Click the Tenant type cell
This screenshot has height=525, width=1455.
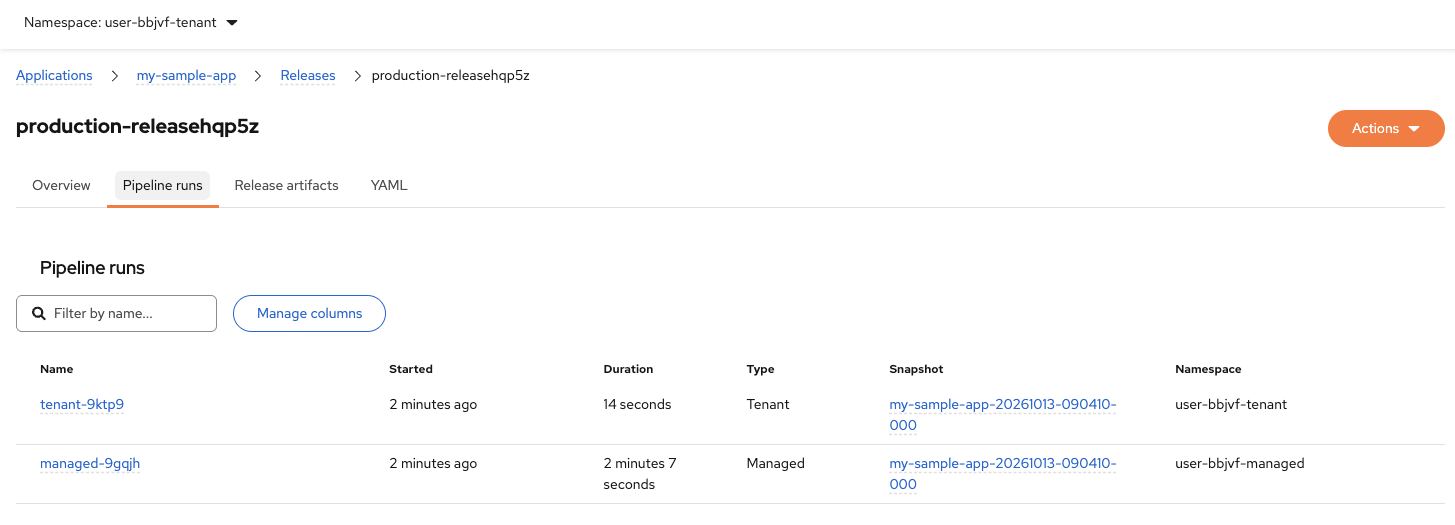coord(768,405)
